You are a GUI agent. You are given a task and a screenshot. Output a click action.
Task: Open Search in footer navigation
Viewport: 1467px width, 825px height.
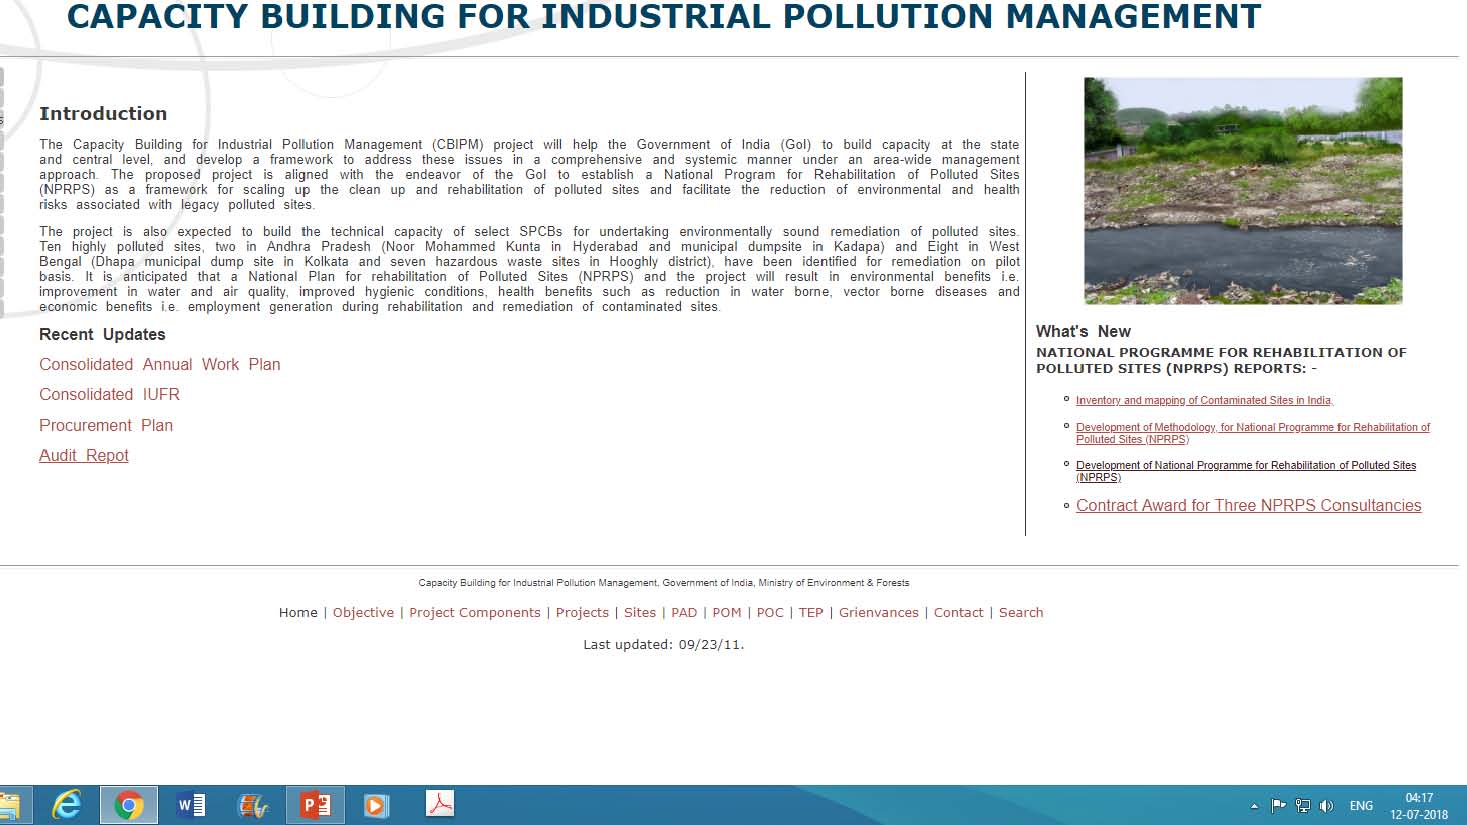[1021, 613]
